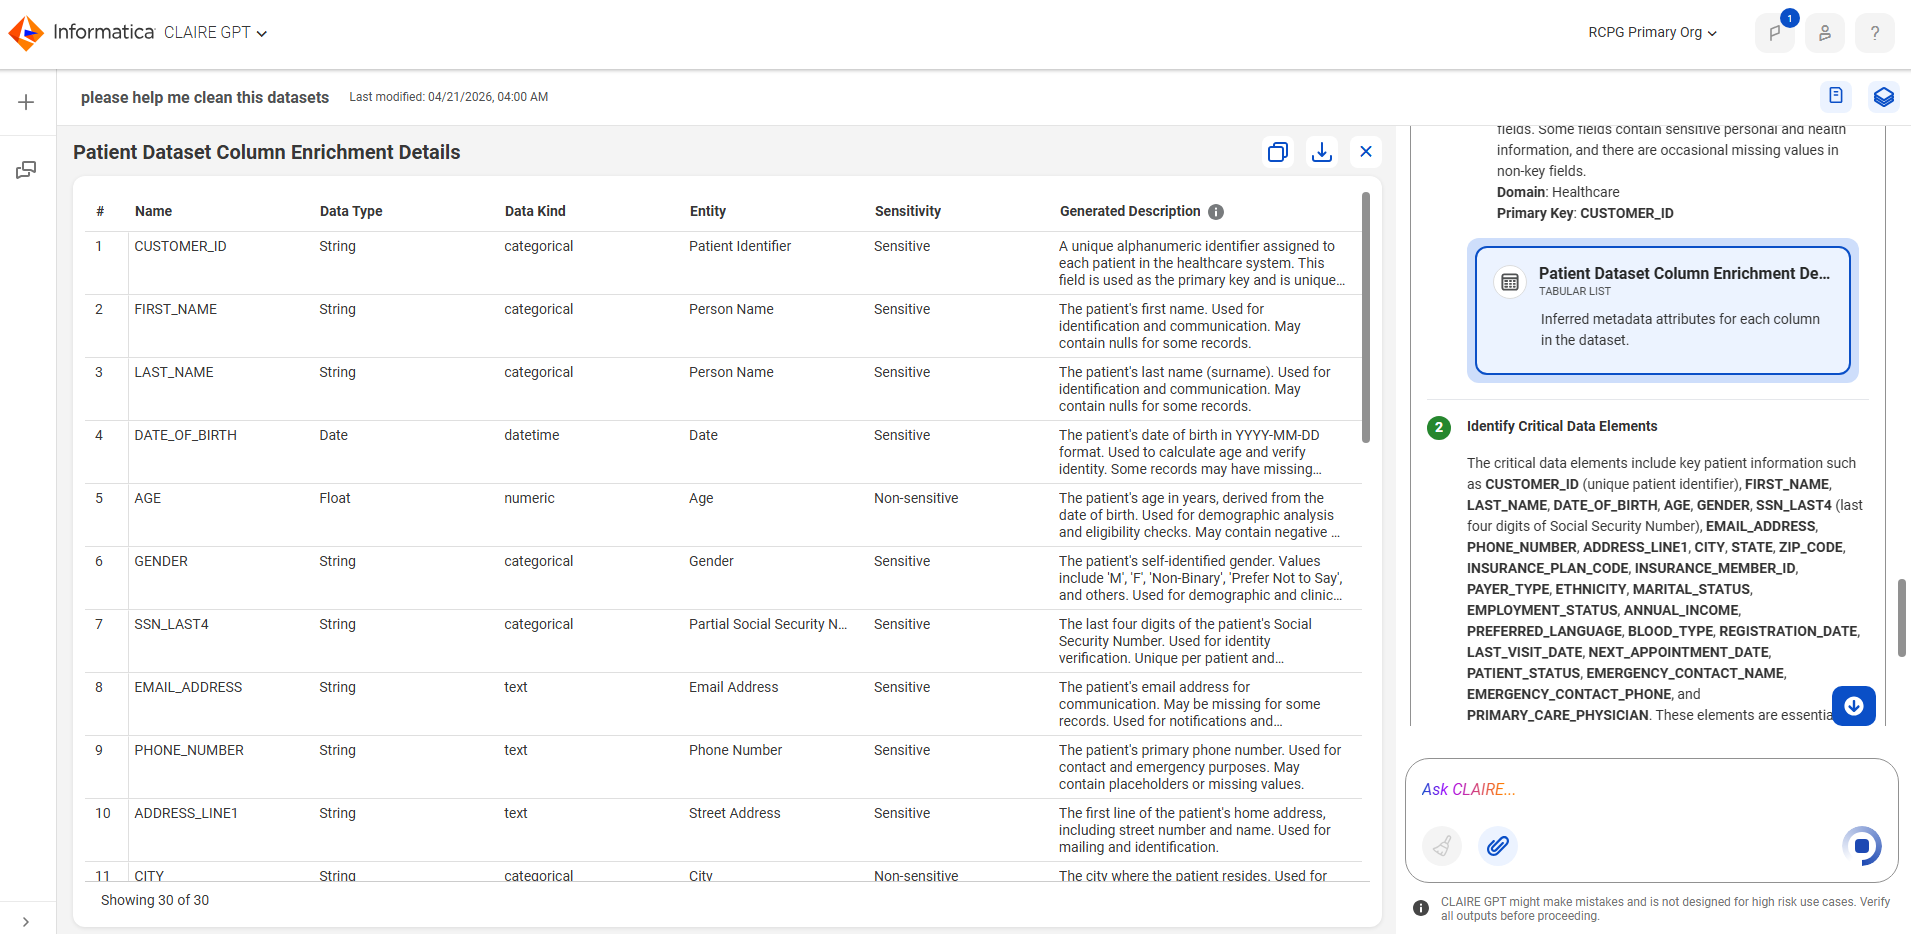Viewport: 1911px width, 934px height.
Task: Click the Street Address entity cell
Action: point(735,813)
